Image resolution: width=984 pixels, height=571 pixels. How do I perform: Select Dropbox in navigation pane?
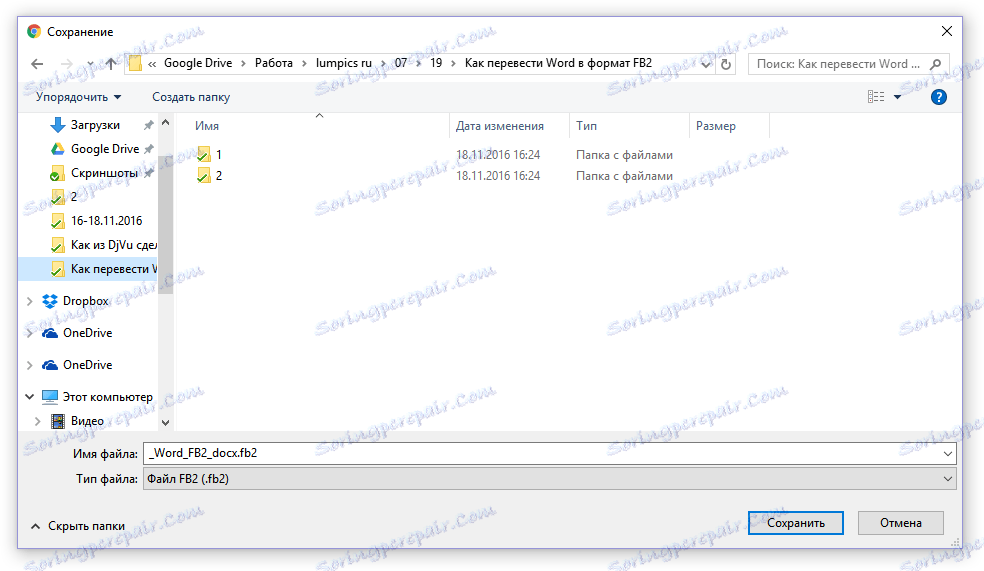pos(86,301)
